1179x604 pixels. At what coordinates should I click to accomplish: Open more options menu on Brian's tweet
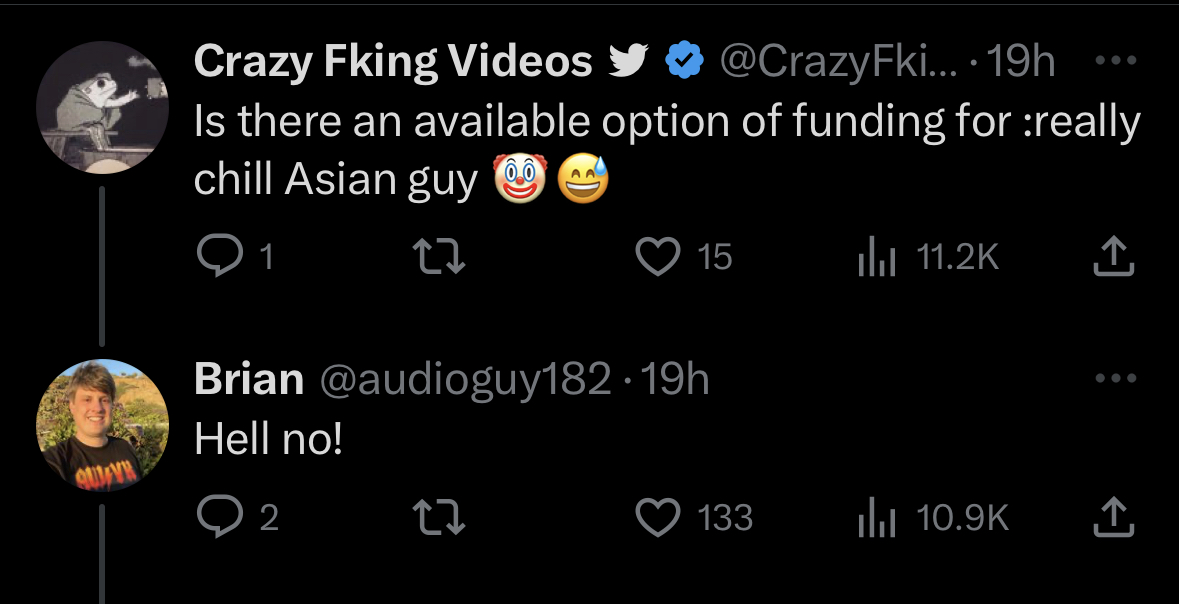coord(1115,378)
